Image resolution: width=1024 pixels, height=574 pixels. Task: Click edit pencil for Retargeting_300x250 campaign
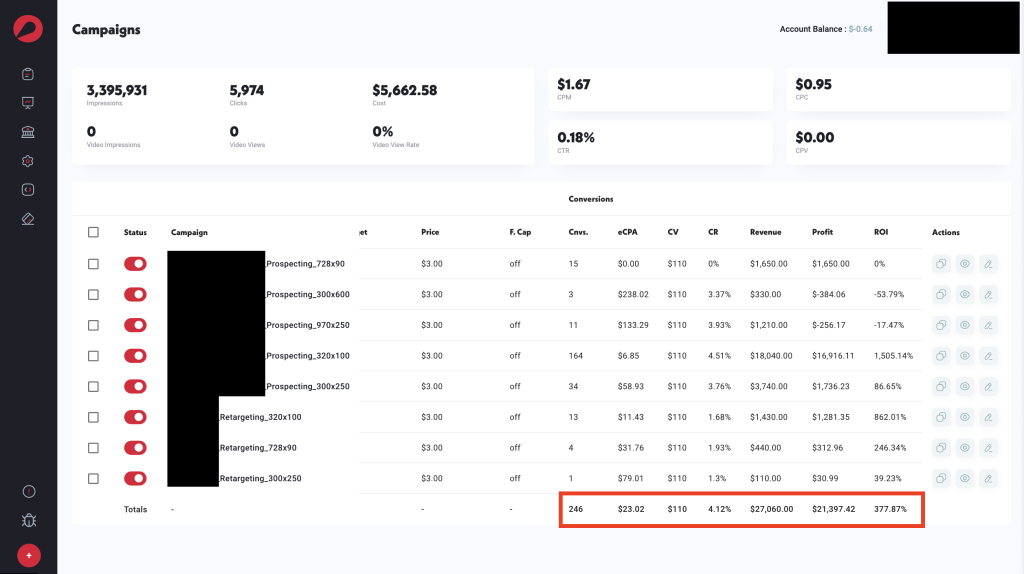[x=988, y=479]
